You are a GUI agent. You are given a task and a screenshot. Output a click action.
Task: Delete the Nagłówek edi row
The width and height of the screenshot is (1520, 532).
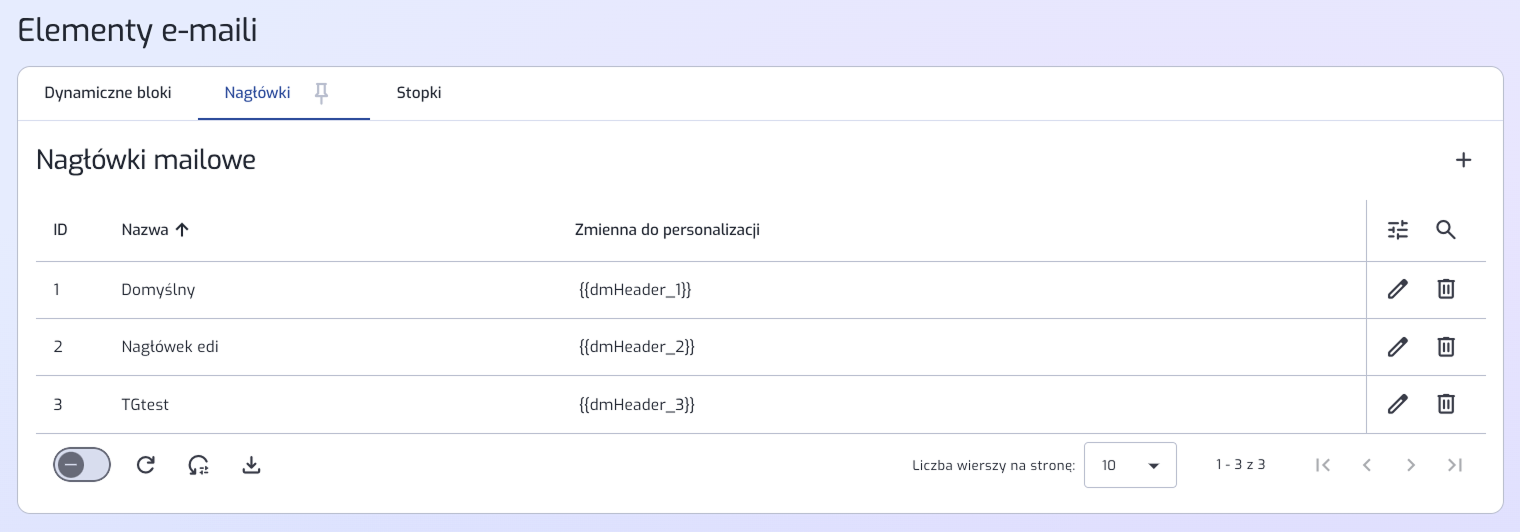1446,347
